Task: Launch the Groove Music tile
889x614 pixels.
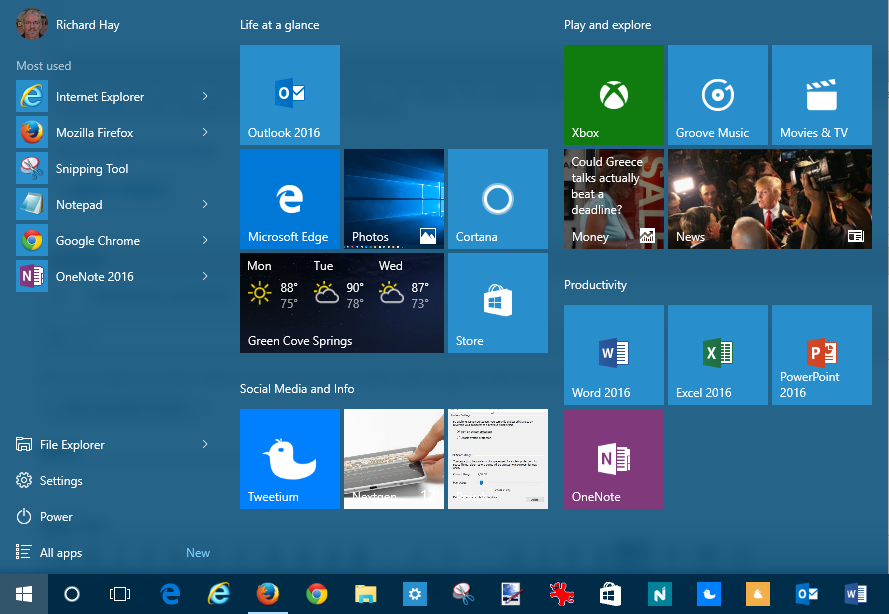Action: coord(717,95)
